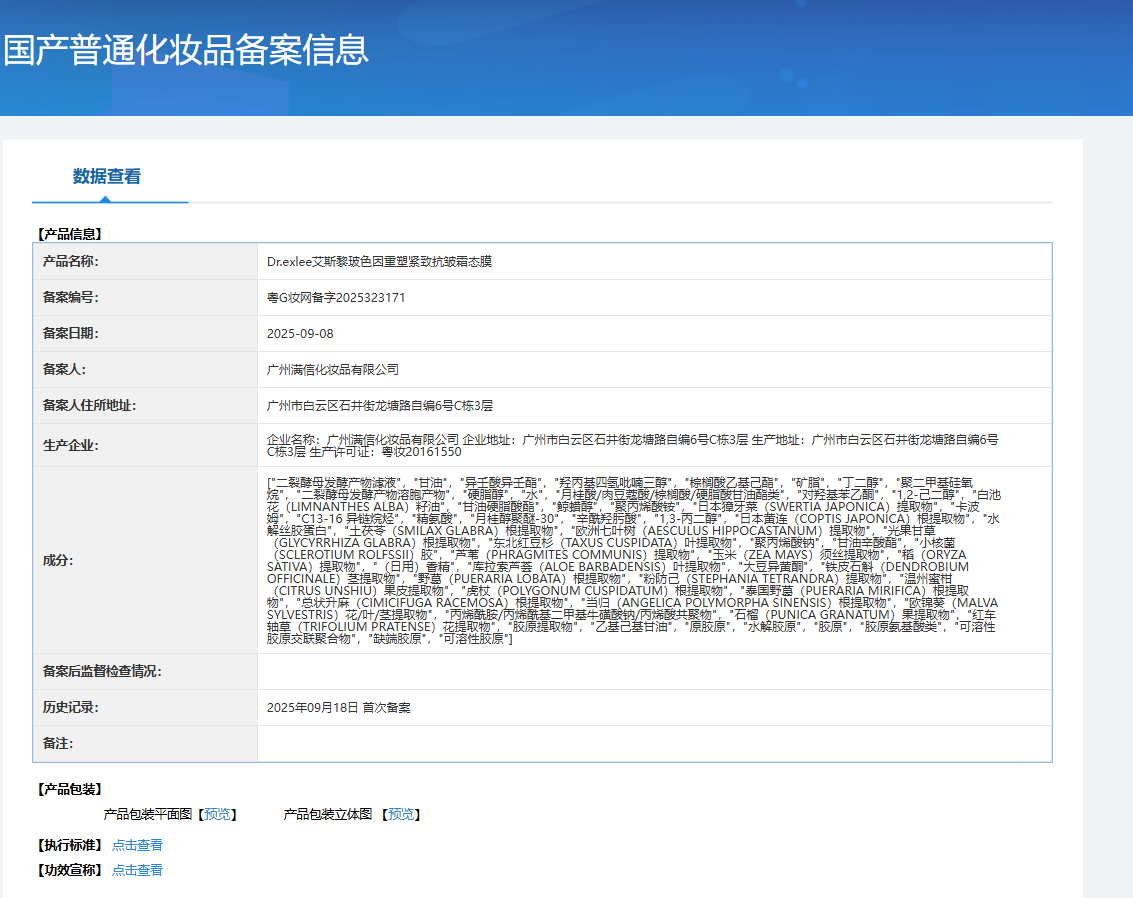The height and width of the screenshot is (898, 1133).
Task: Click the page title 国产普通化妆品备案信息
Action: click(x=186, y=50)
